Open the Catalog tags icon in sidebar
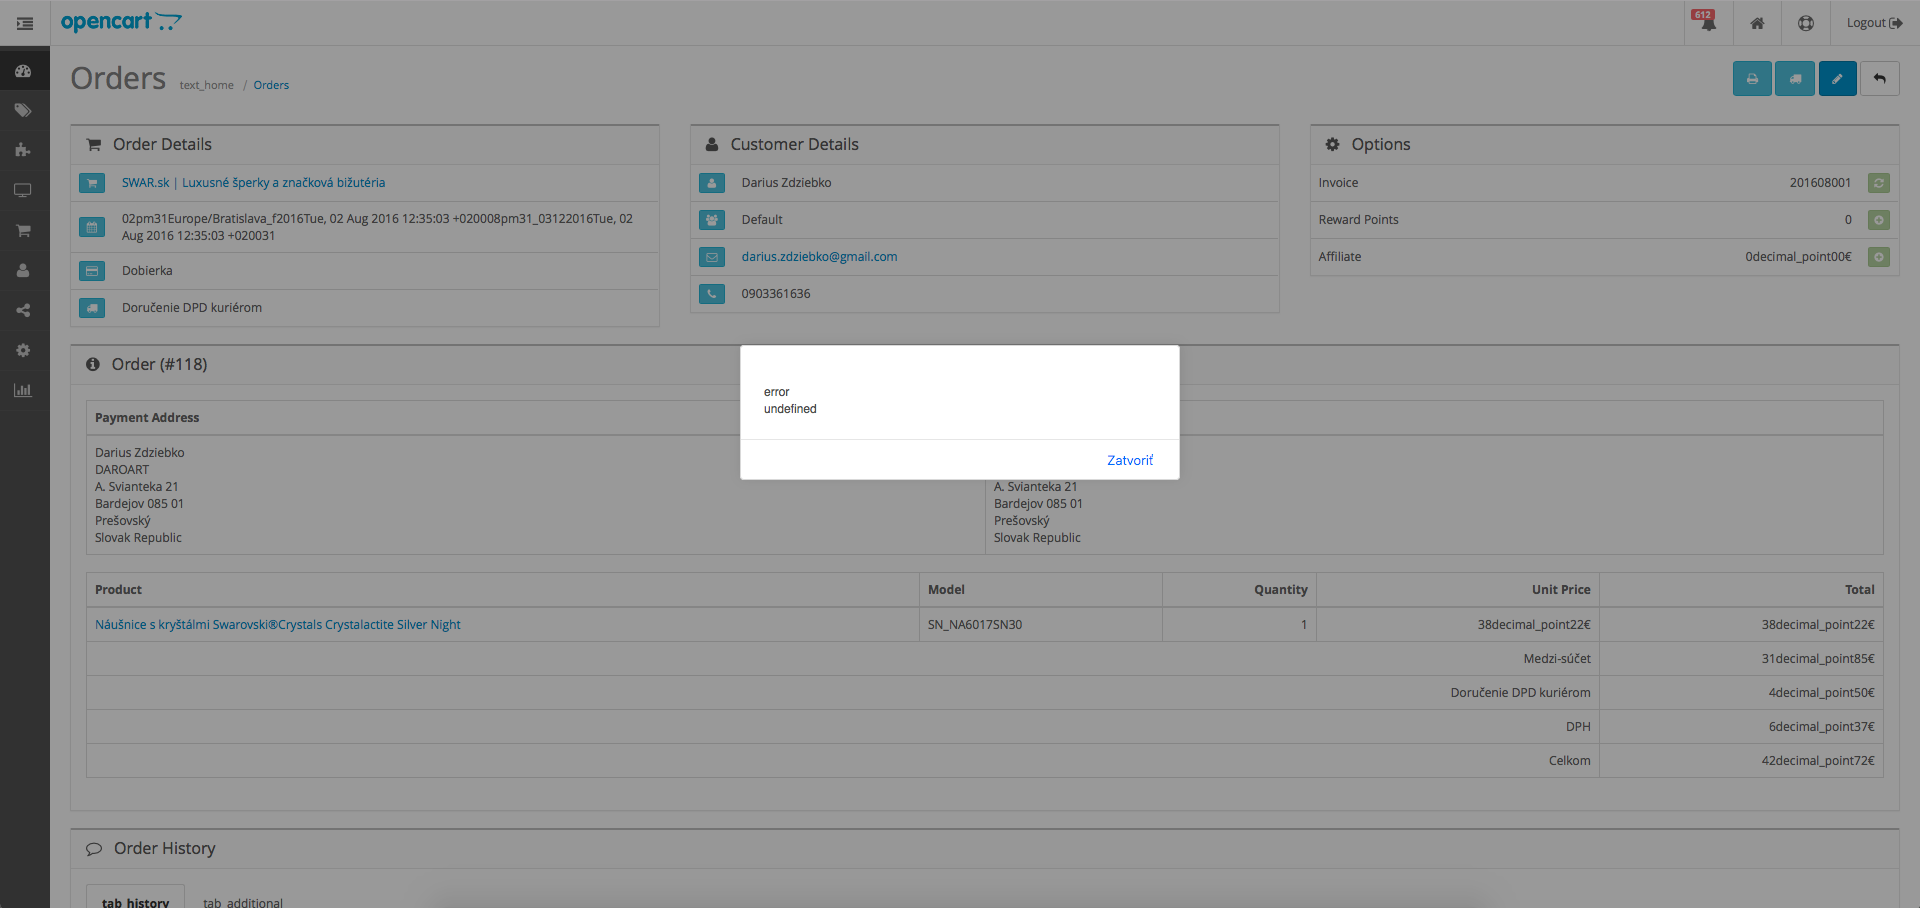1920x908 pixels. point(23,111)
